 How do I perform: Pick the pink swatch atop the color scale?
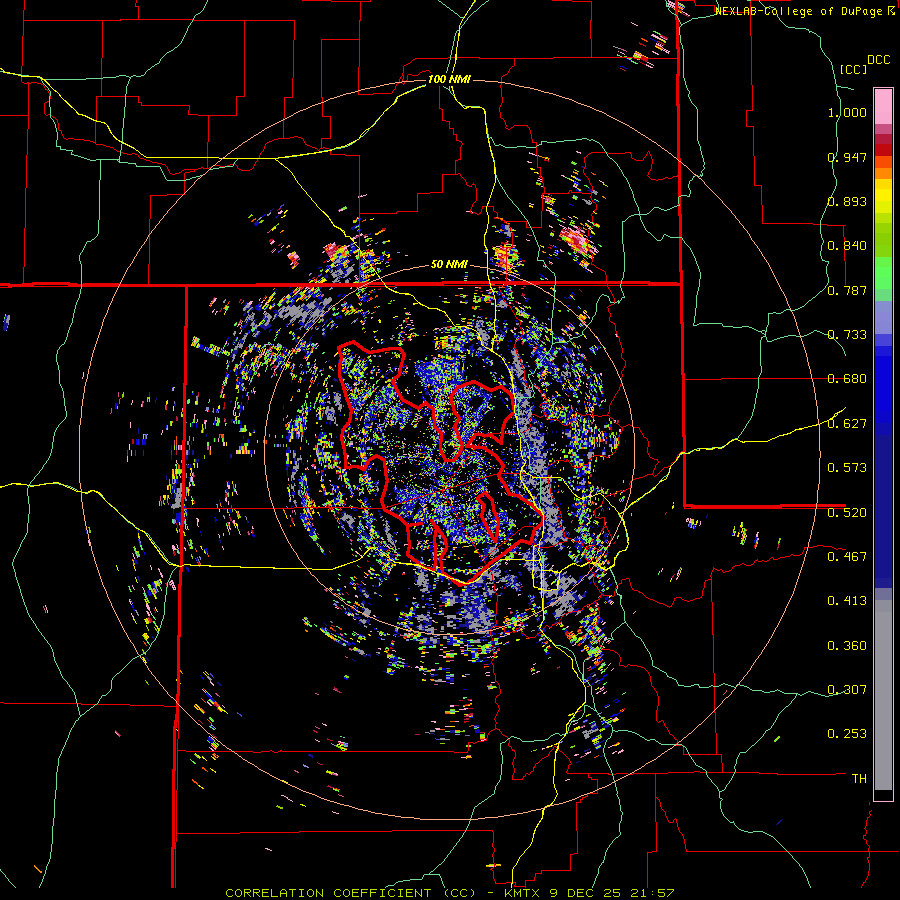[883, 106]
